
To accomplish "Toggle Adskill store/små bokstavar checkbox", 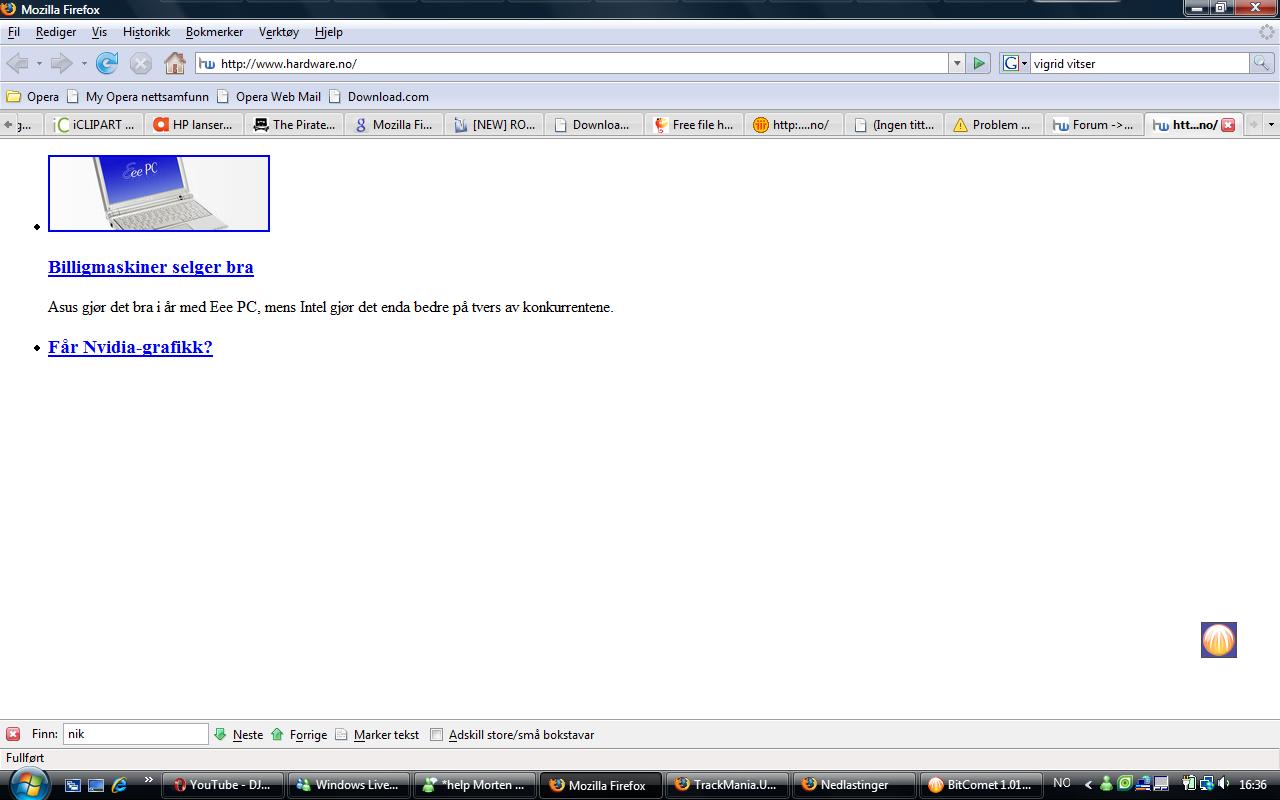I will [436, 734].
